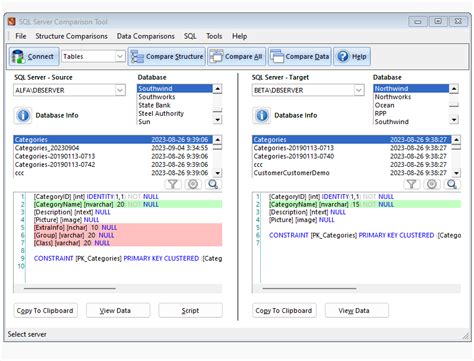Open the Data Comparisons menu
Screen dimensions: 474x361
coord(146,36)
